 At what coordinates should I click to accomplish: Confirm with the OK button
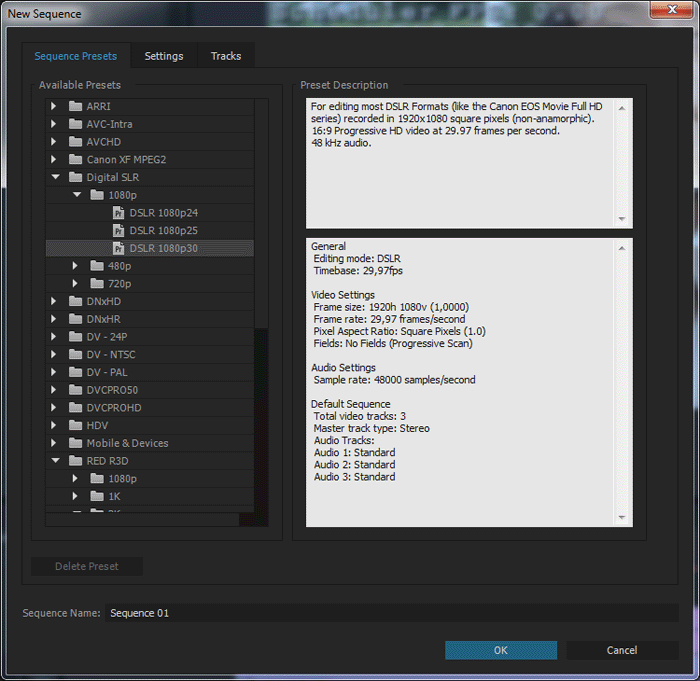point(501,650)
